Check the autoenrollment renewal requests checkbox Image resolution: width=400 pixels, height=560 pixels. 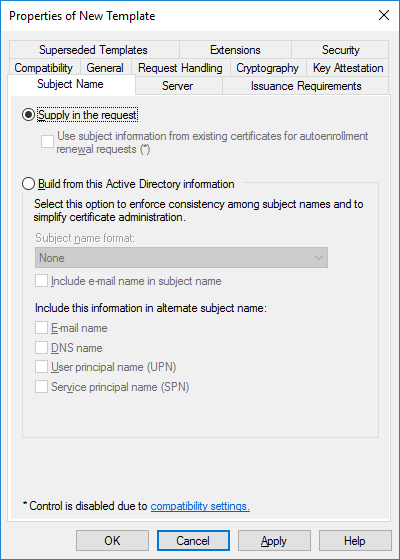tap(48, 141)
